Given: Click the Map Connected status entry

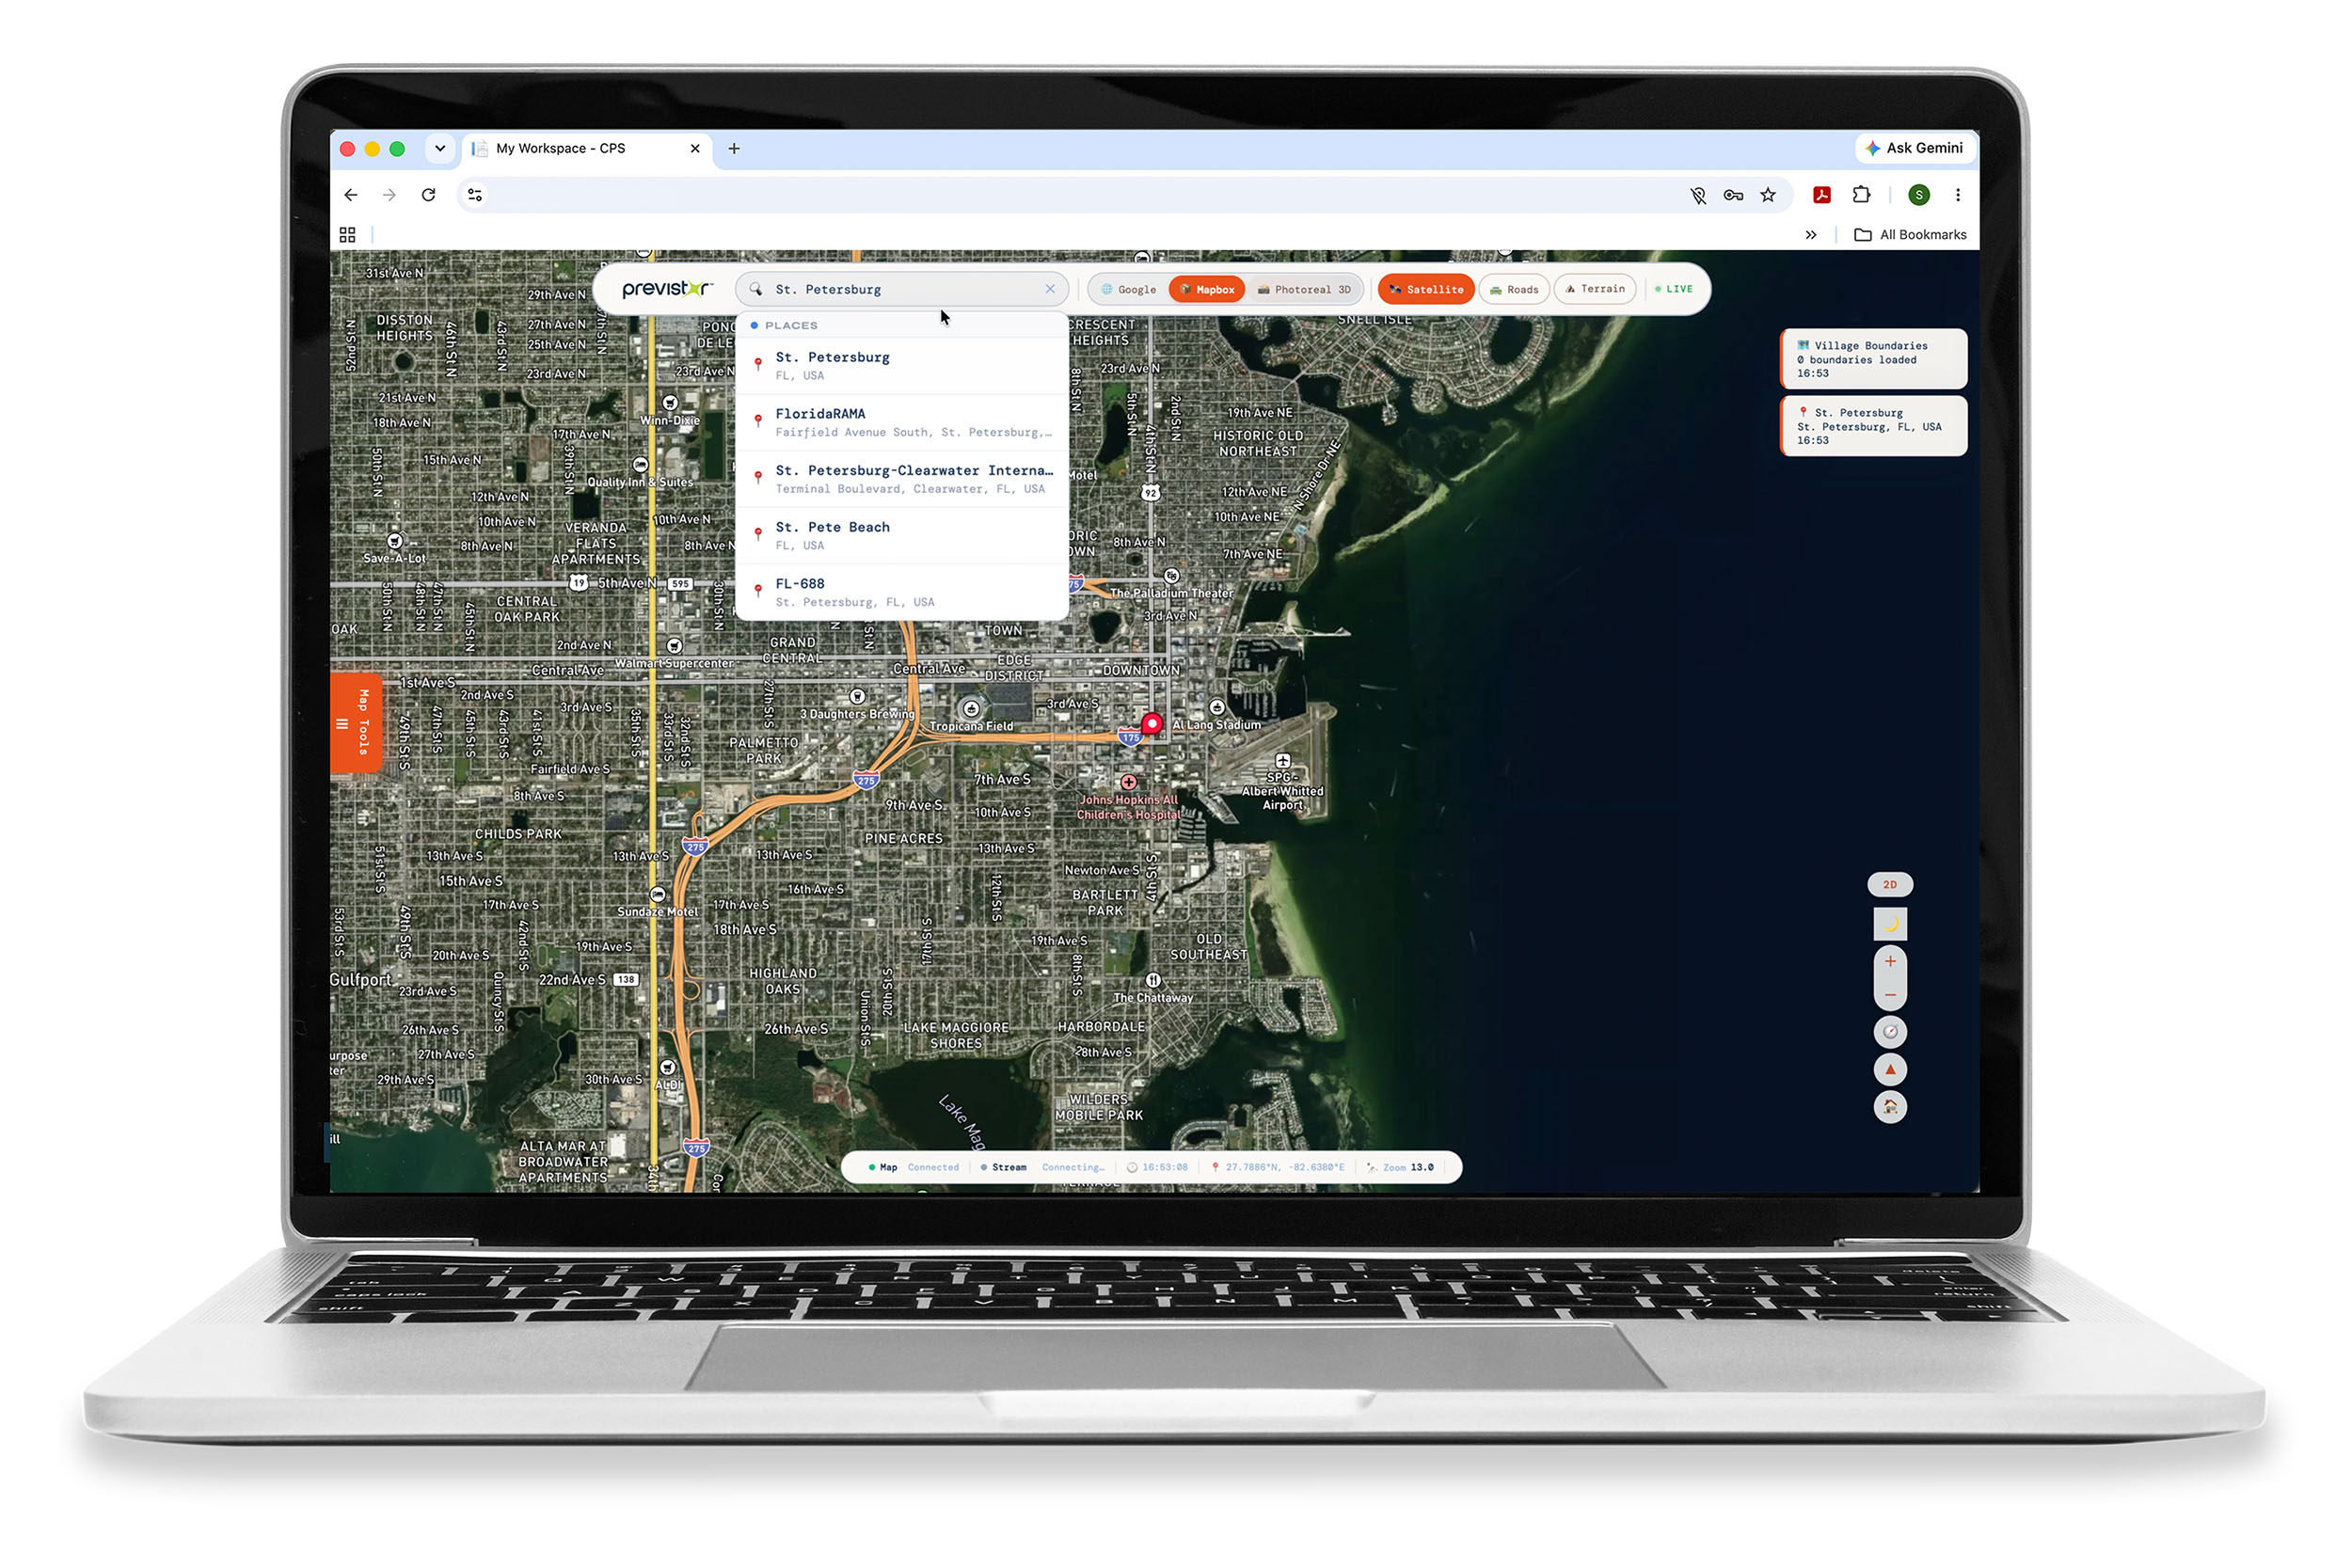Looking at the screenshot, I should [914, 1168].
